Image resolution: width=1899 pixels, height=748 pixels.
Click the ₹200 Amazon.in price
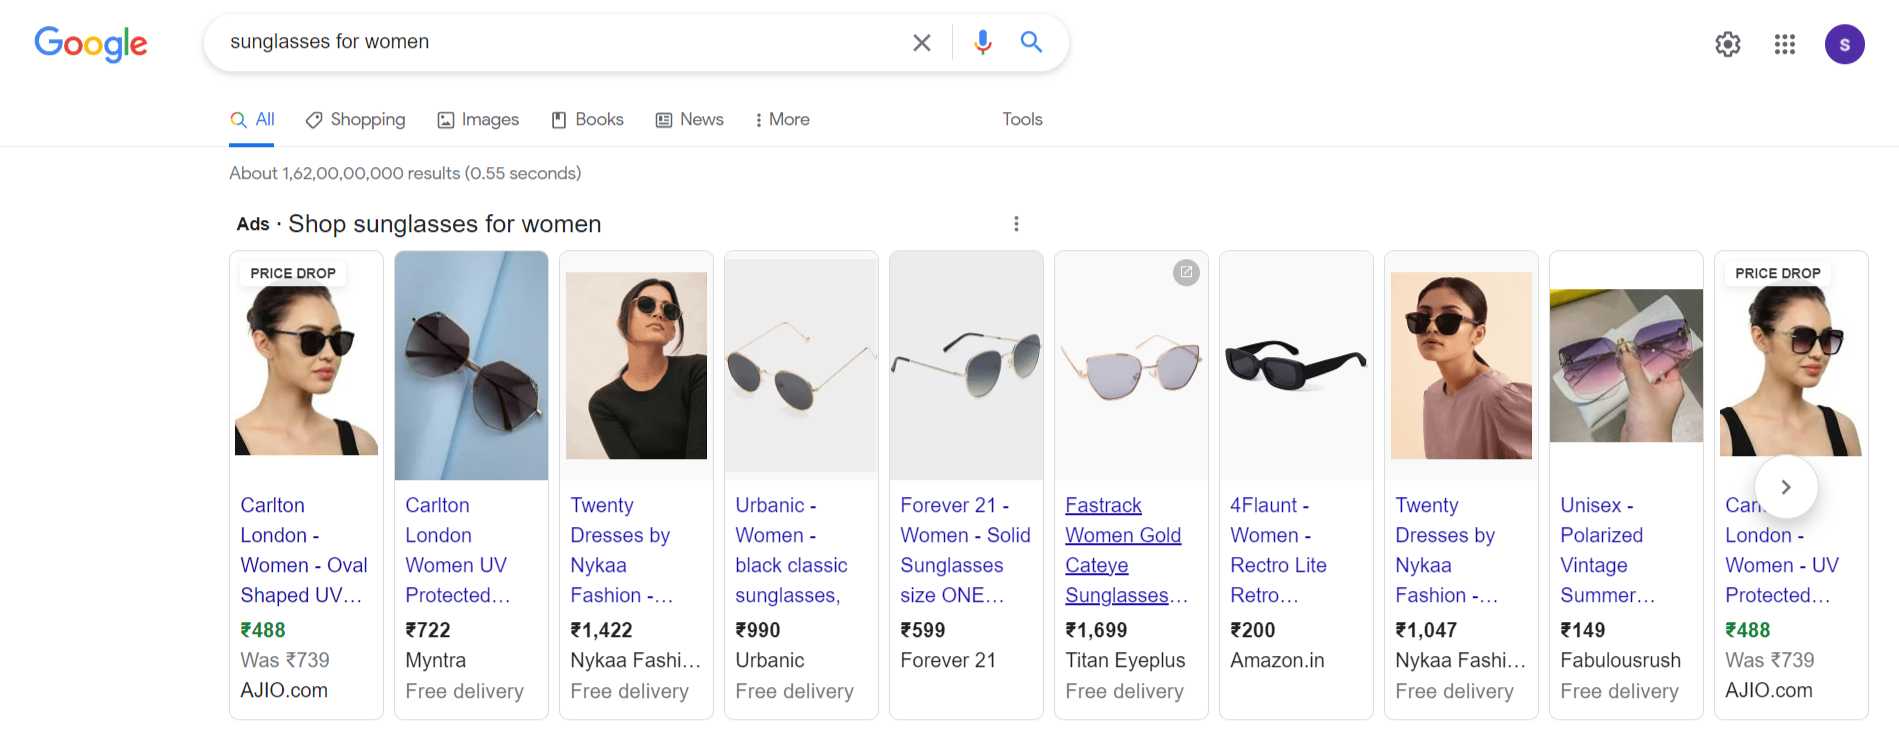1253,630
